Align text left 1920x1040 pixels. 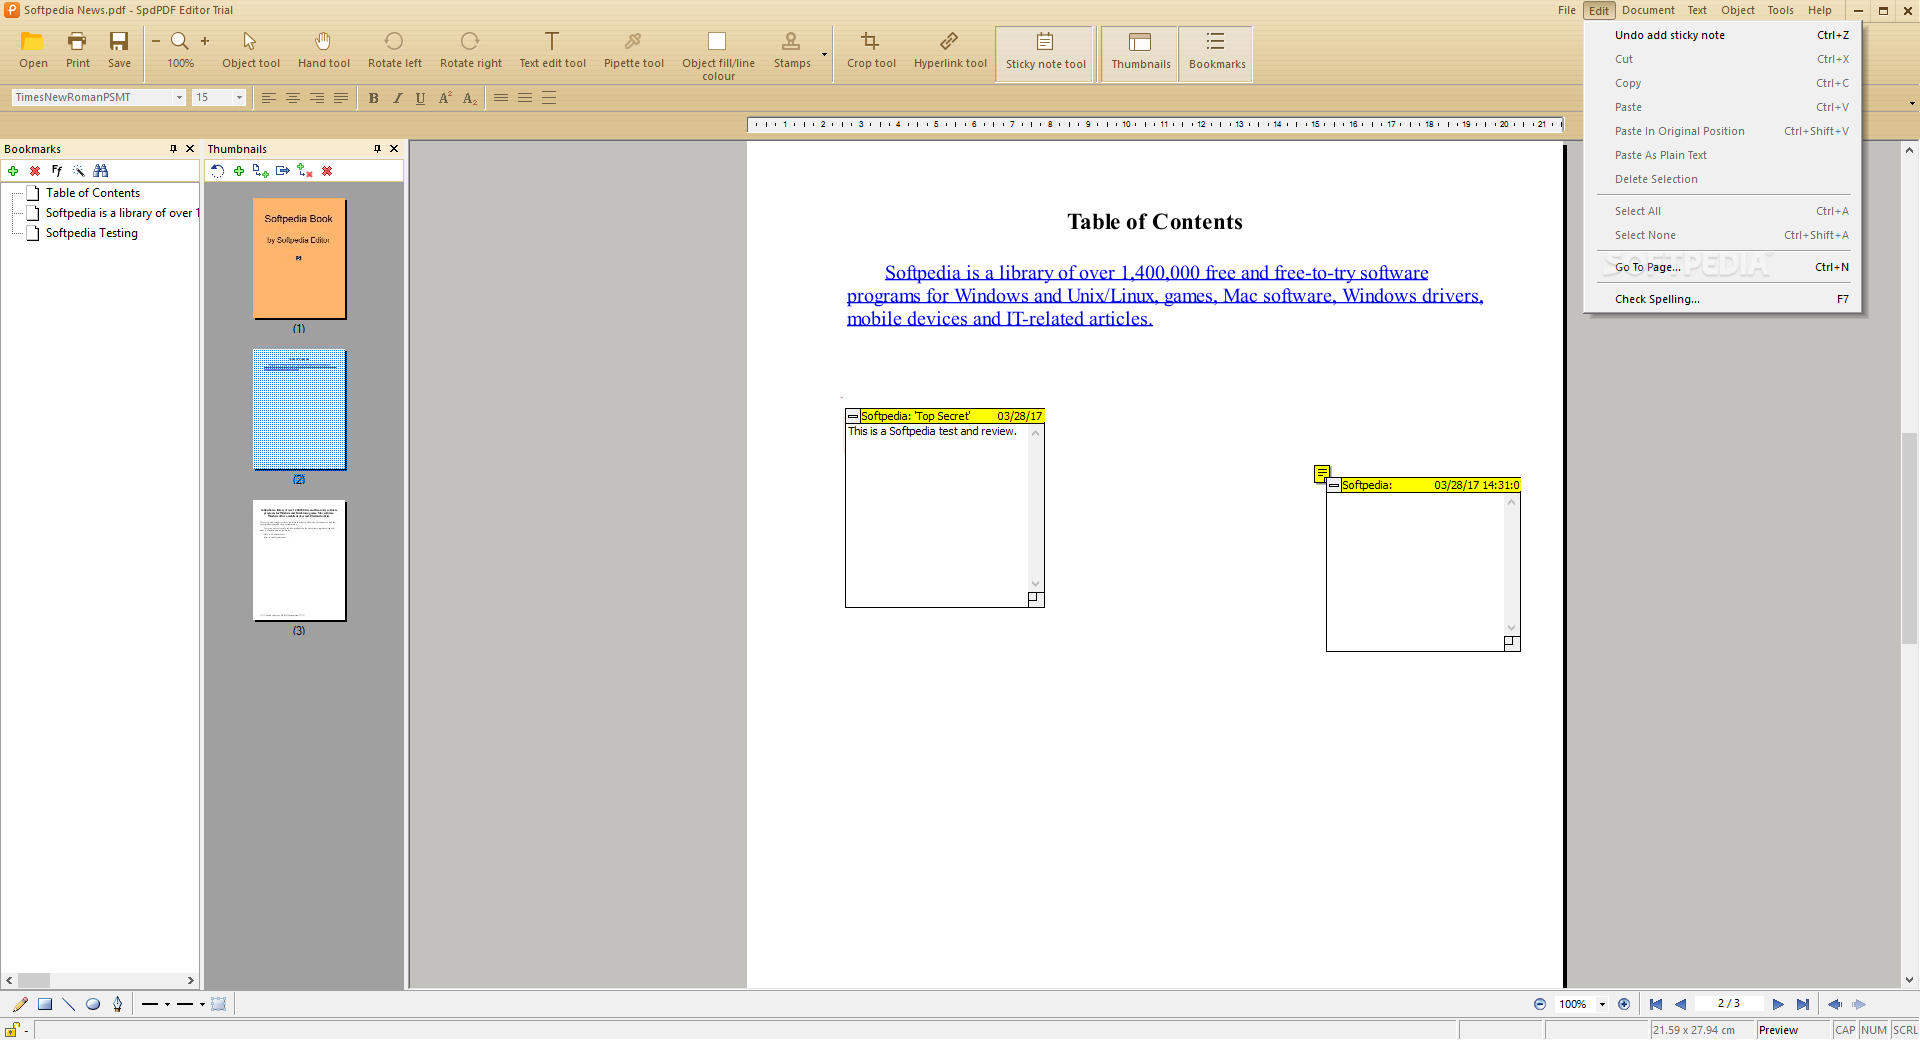(268, 98)
